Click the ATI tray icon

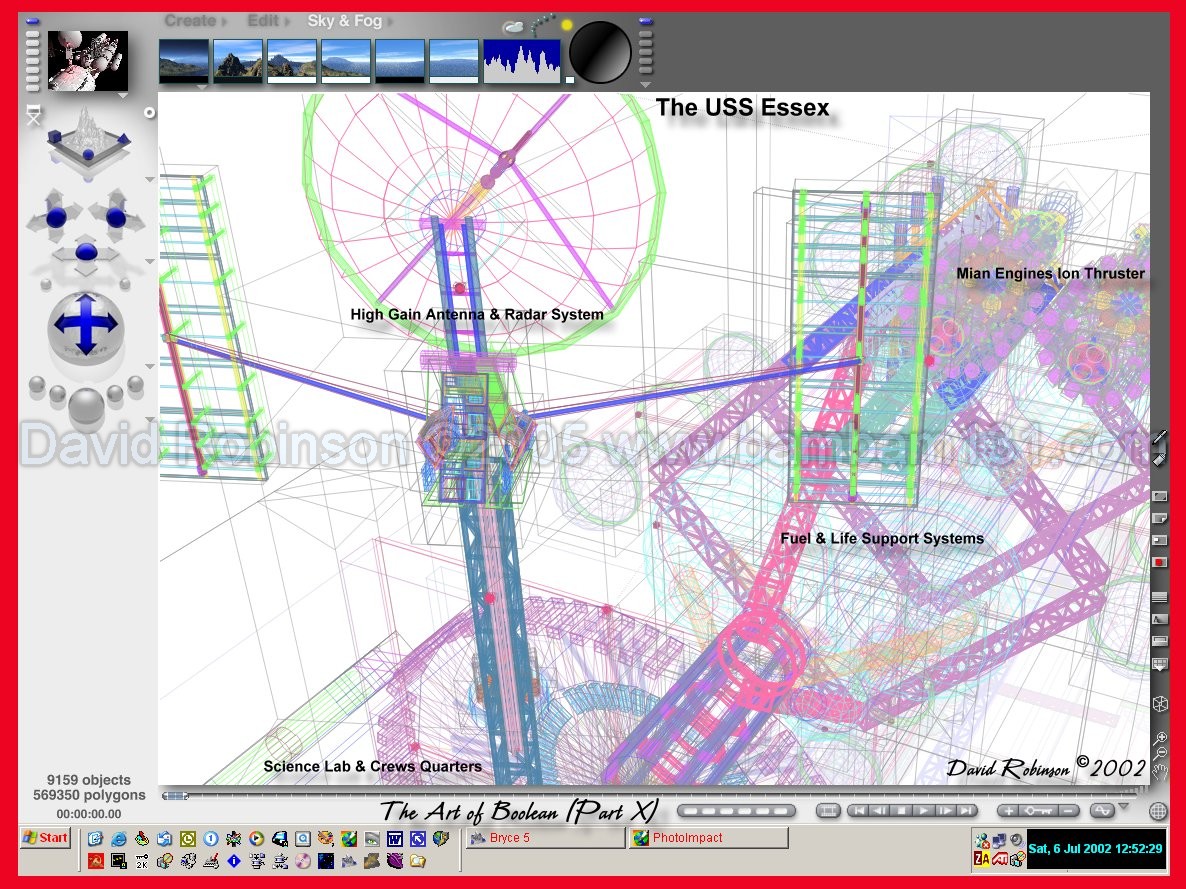pyautogui.click(x=1000, y=859)
